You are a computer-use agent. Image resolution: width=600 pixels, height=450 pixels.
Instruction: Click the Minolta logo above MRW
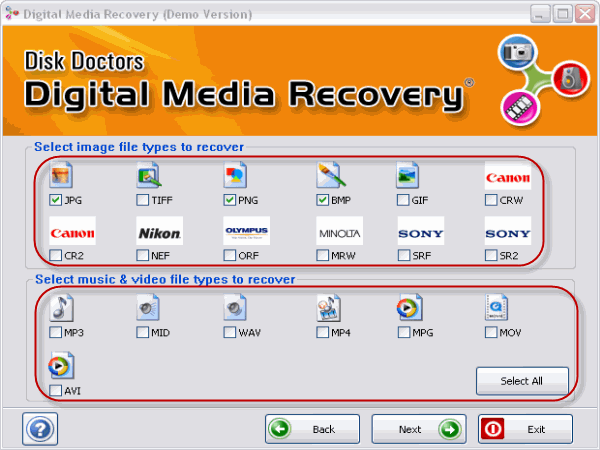click(339, 231)
